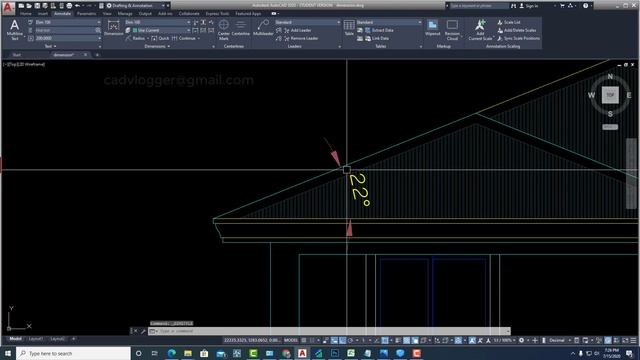The image size is (640, 360).
Task: Open the table style dropdown Standard
Action: point(389,22)
